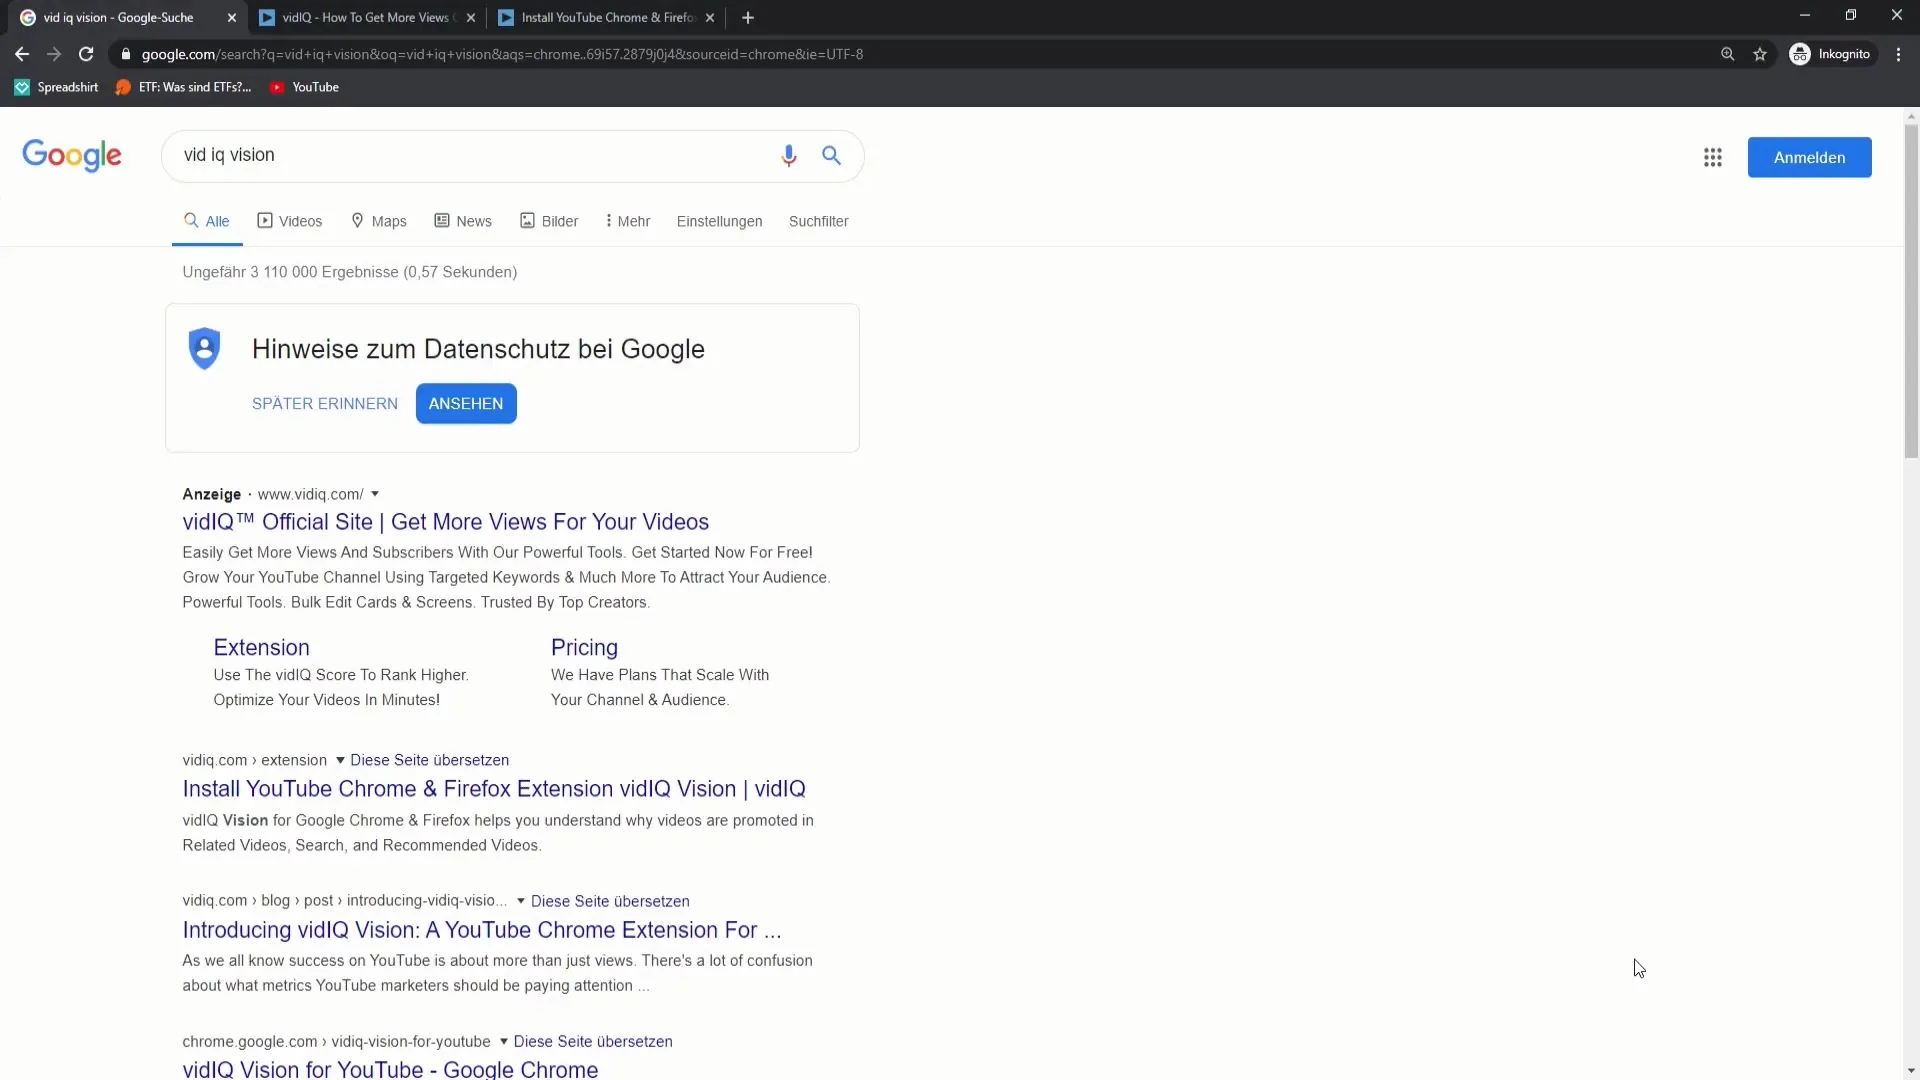Image resolution: width=1920 pixels, height=1080 pixels.
Task: Open vidIQ Official Site ad link
Action: (445, 522)
